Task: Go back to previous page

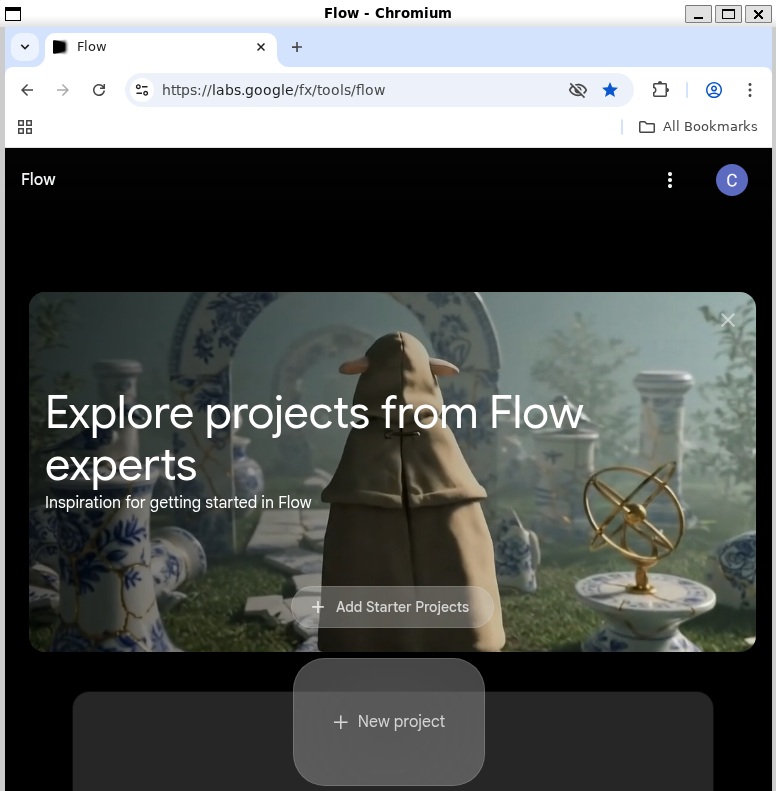Action: point(27,90)
